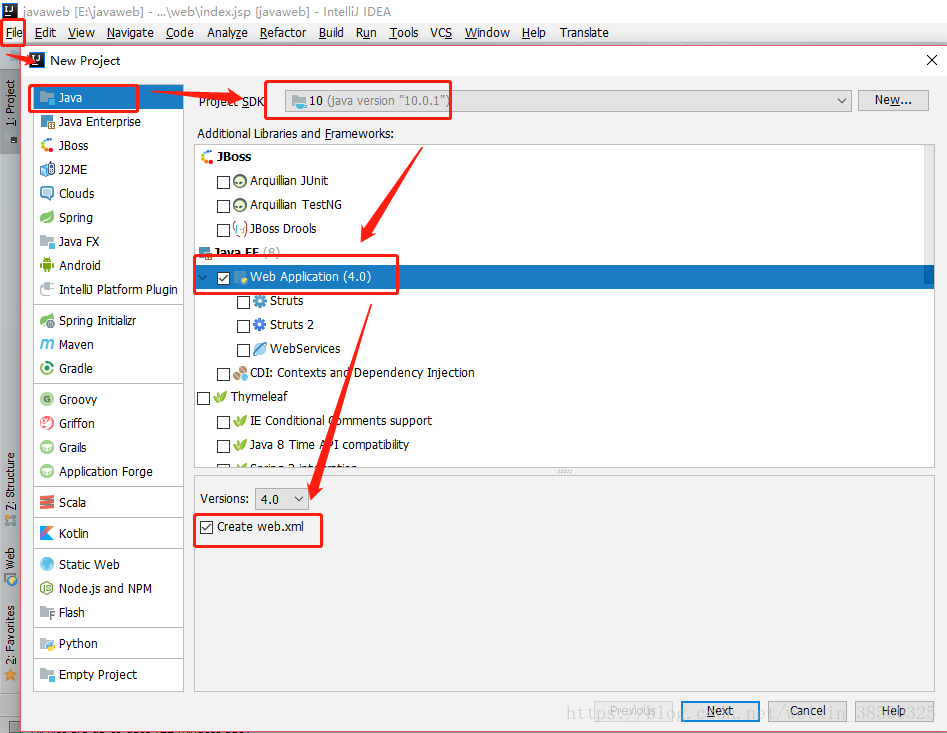This screenshot has width=947, height=733.
Task: Pick the Android robot icon
Action: (x=47, y=266)
